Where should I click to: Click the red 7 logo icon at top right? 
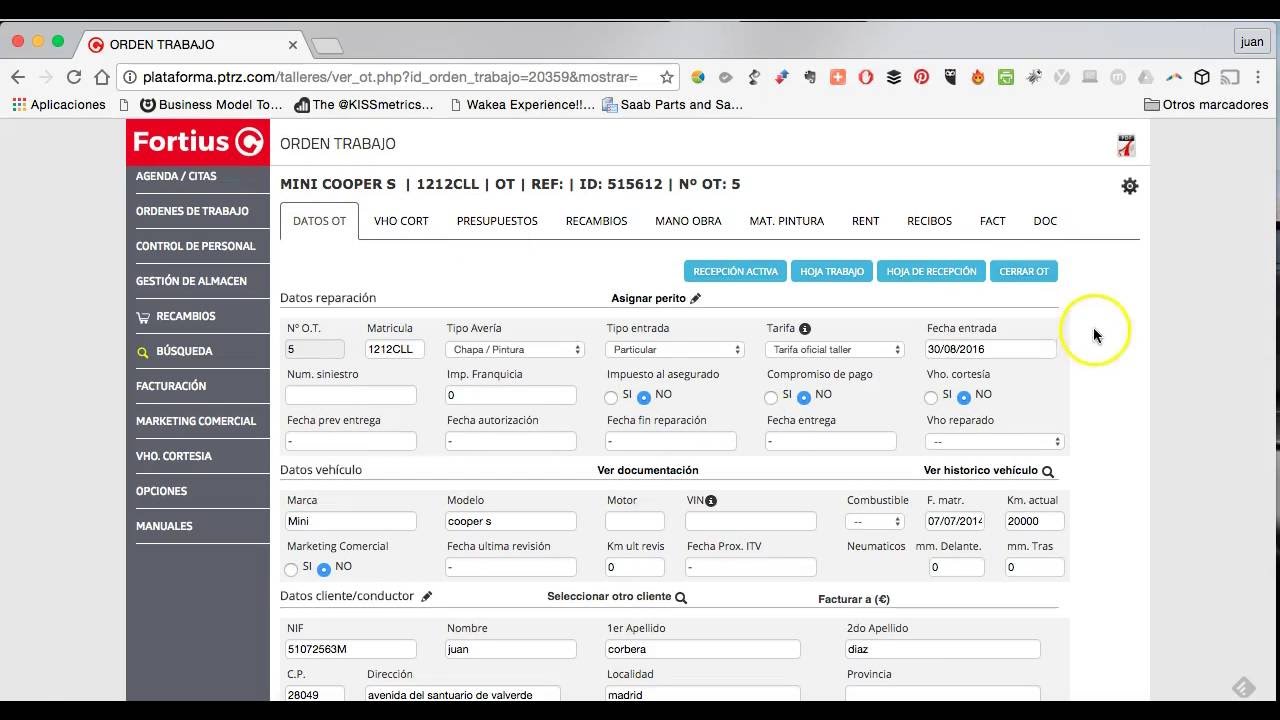tap(1126, 145)
